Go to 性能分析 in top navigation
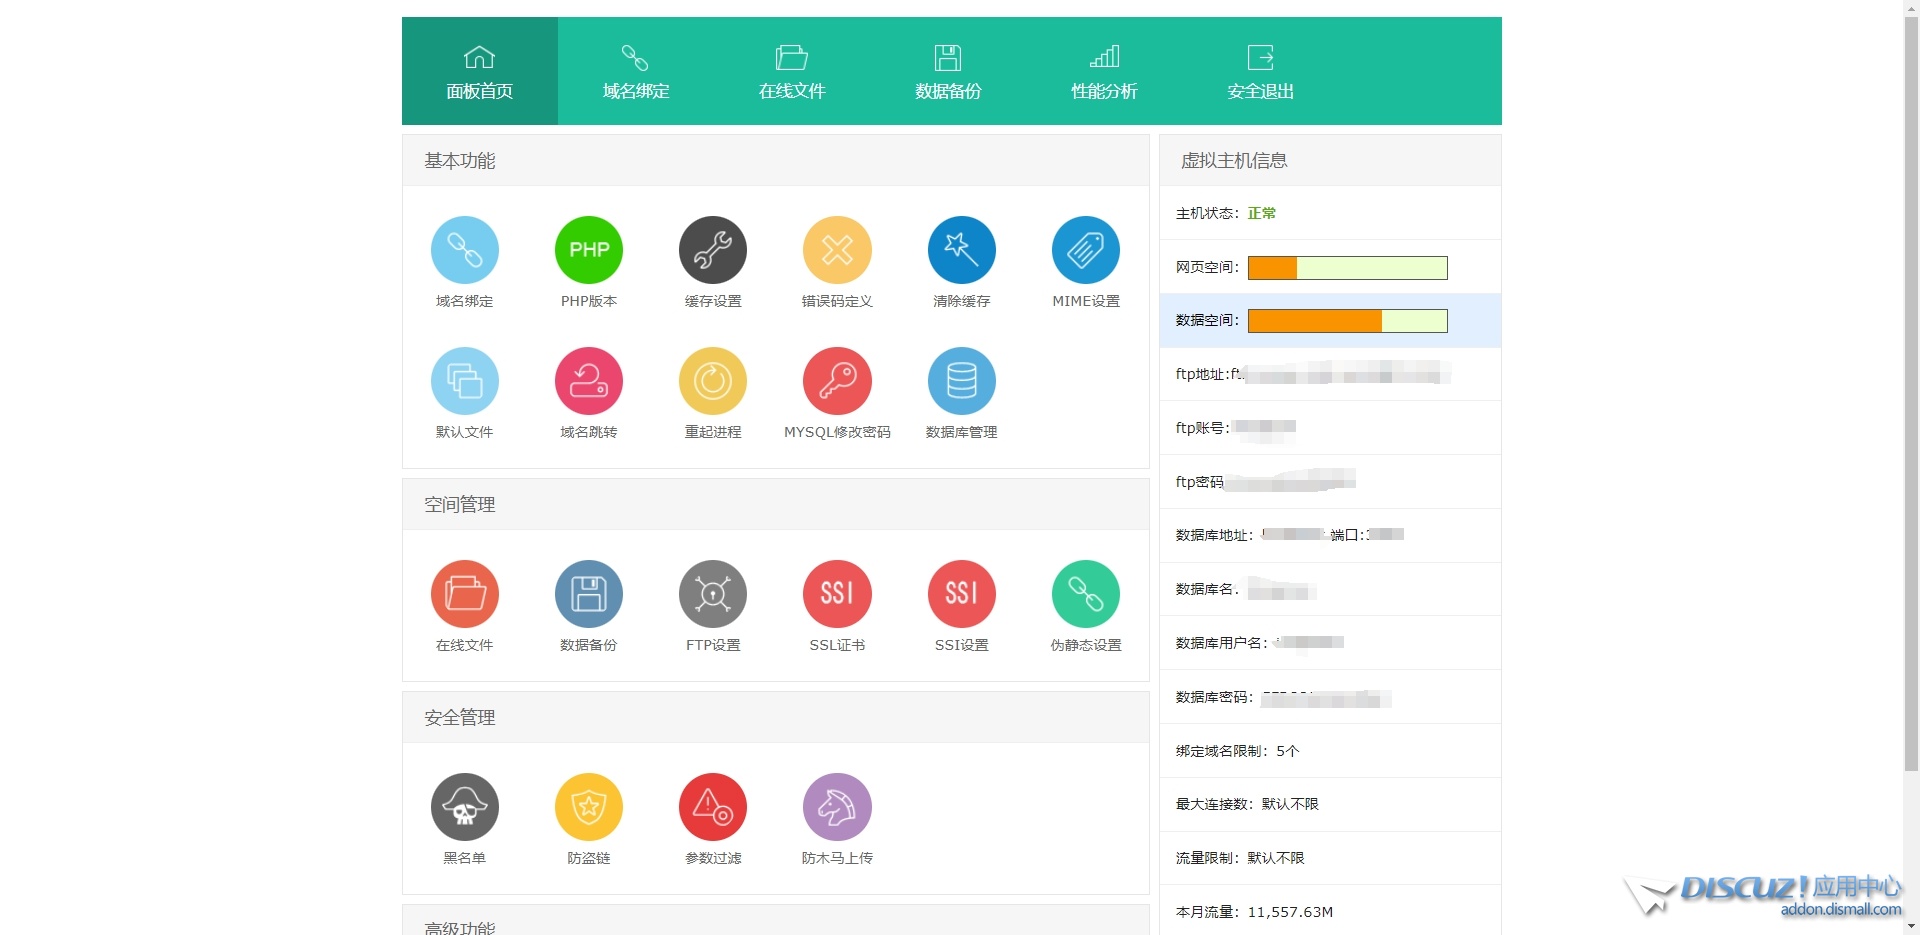The image size is (1920, 935). (1104, 72)
